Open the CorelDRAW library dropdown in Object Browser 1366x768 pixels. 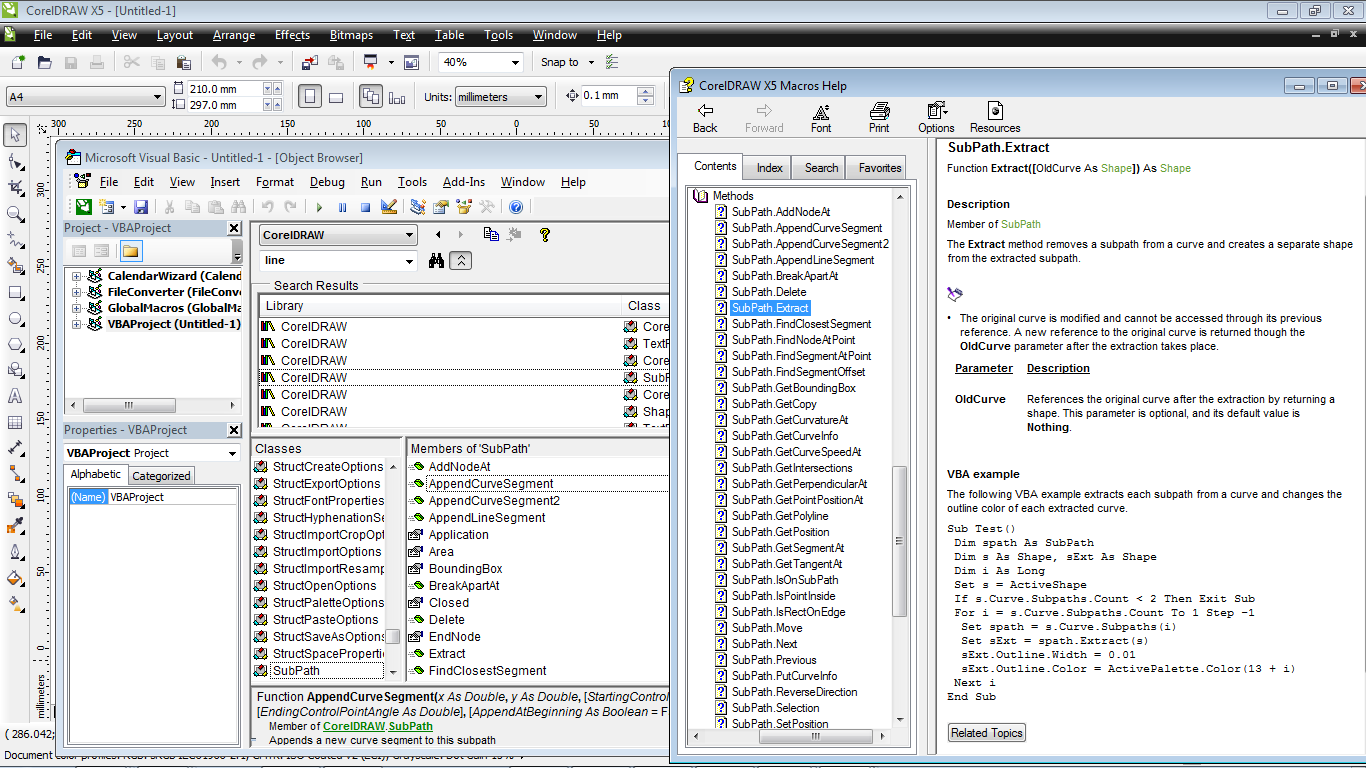[409, 235]
